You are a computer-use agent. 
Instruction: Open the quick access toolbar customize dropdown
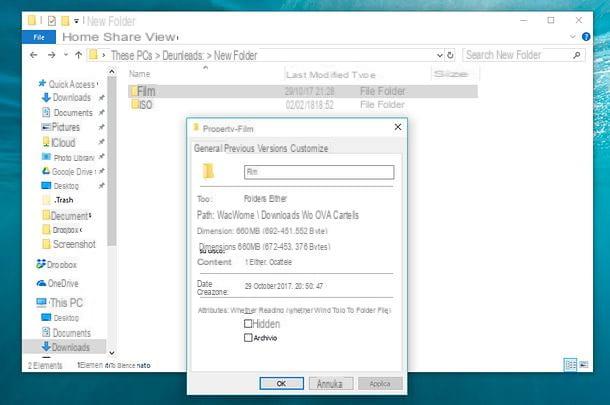pos(76,21)
